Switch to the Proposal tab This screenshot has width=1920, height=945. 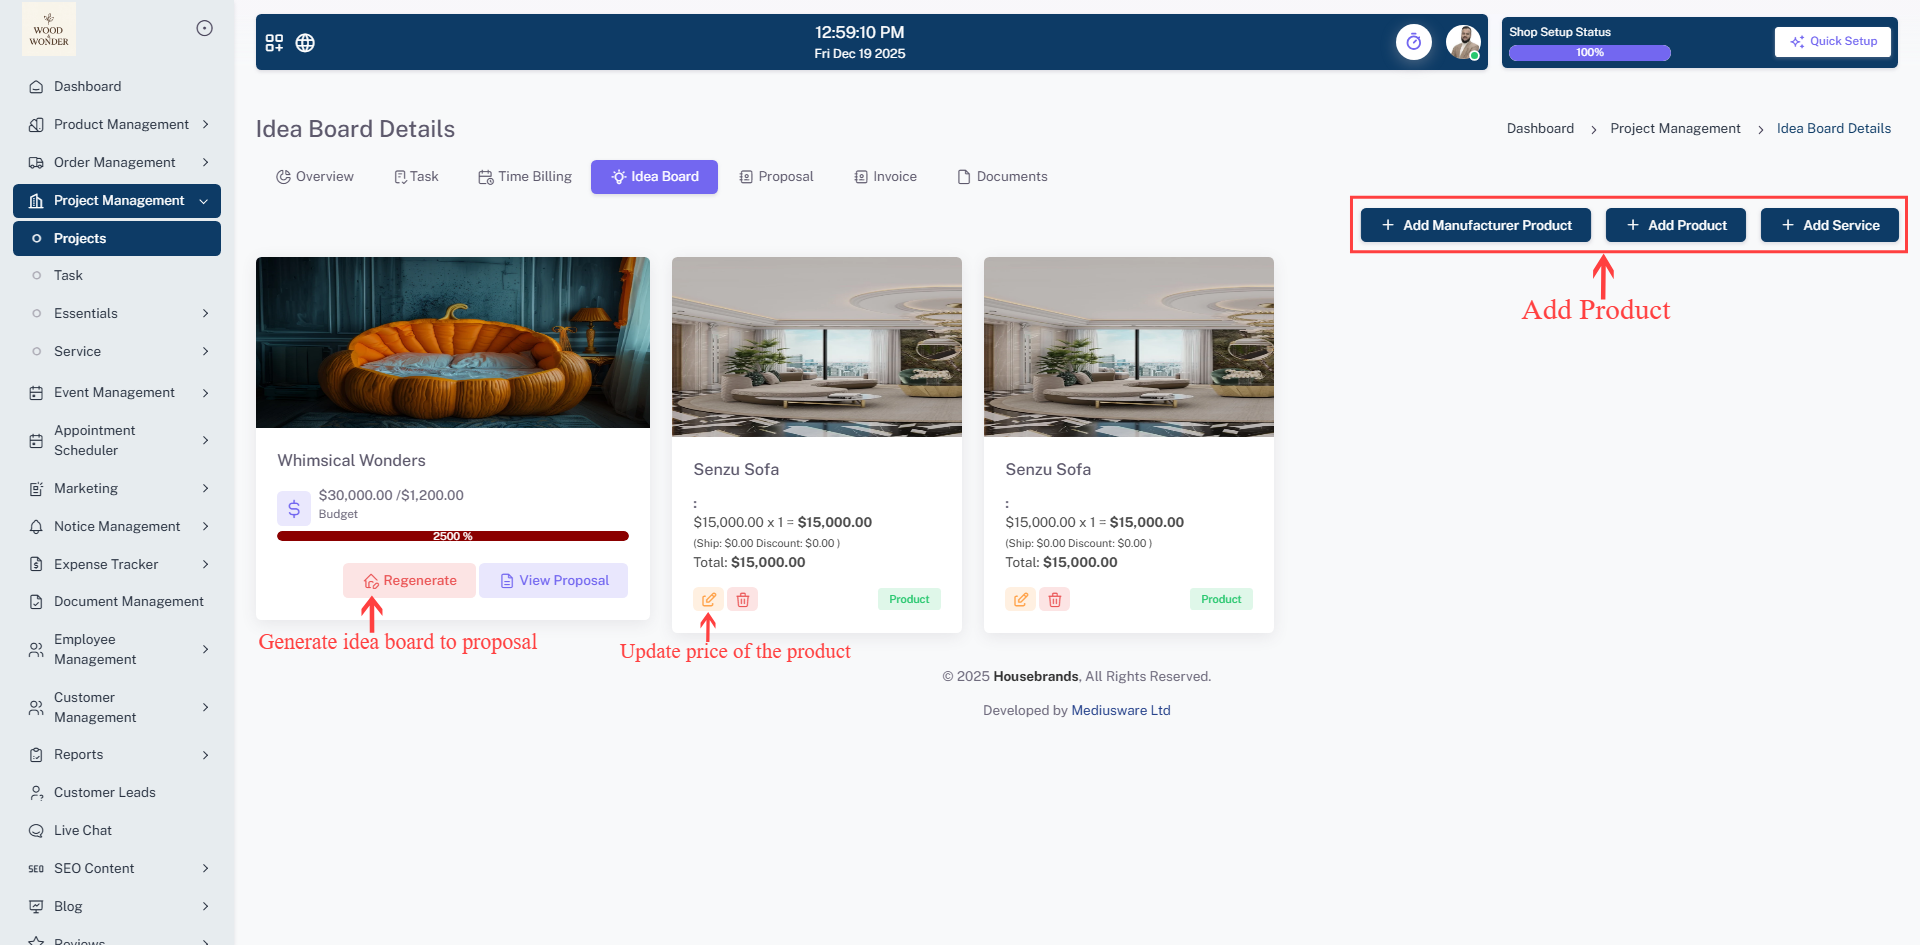(776, 177)
